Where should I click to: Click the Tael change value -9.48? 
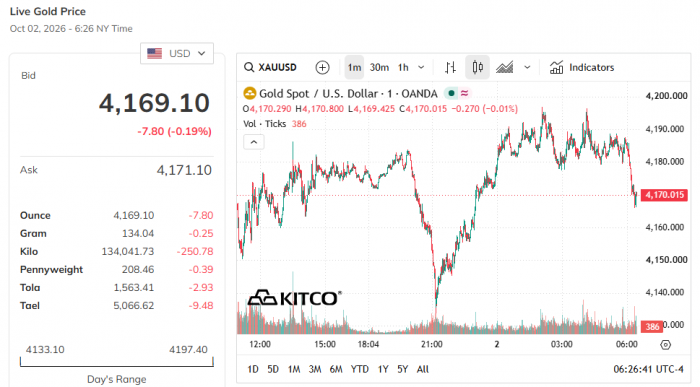(201, 306)
